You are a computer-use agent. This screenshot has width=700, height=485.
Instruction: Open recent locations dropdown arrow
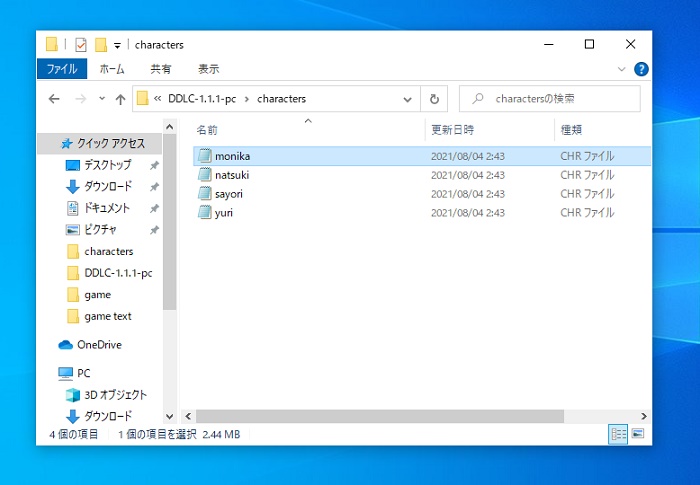pyautogui.click(x=102, y=98)
